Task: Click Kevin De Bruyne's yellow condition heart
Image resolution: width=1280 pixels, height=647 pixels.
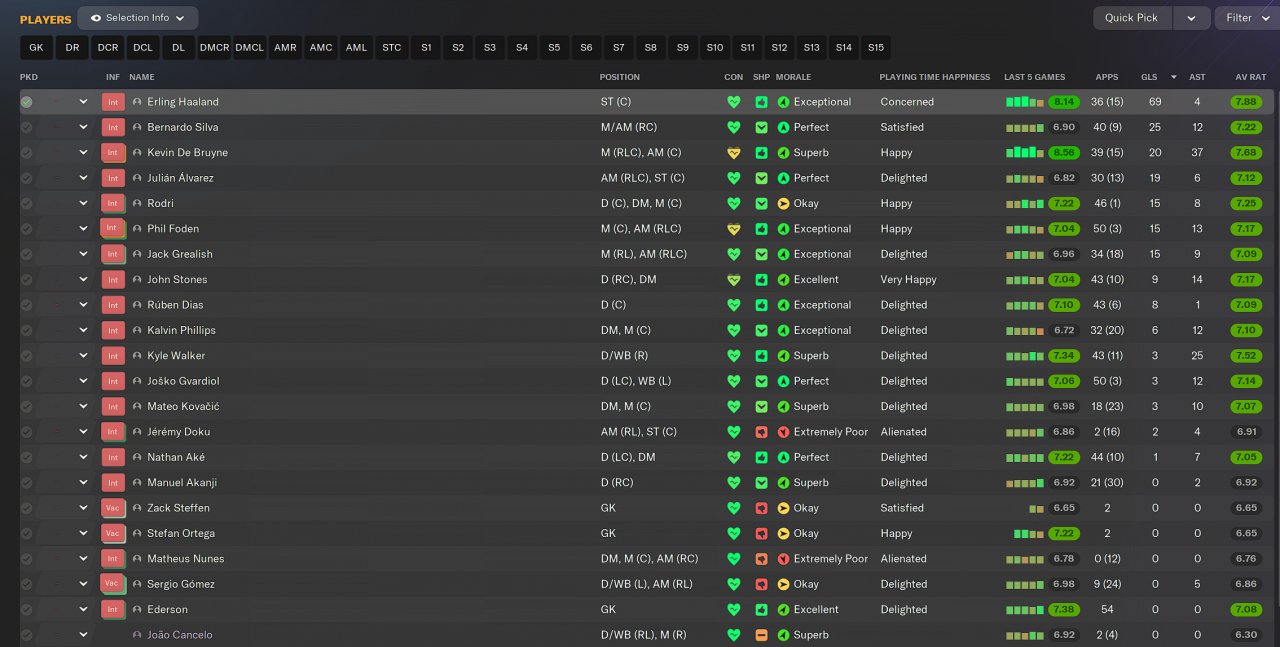Action: (x=734, y=153)
